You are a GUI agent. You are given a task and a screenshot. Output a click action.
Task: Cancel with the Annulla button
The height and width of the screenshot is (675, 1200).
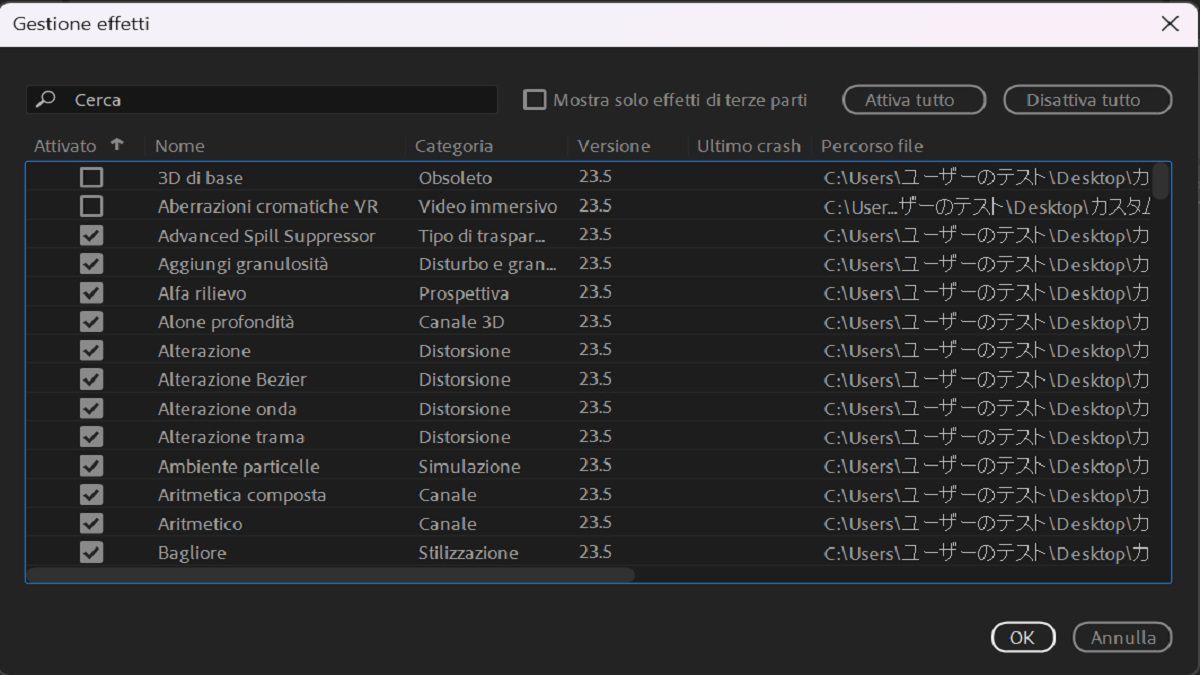pyautogui.click(x=1123, y=637)
